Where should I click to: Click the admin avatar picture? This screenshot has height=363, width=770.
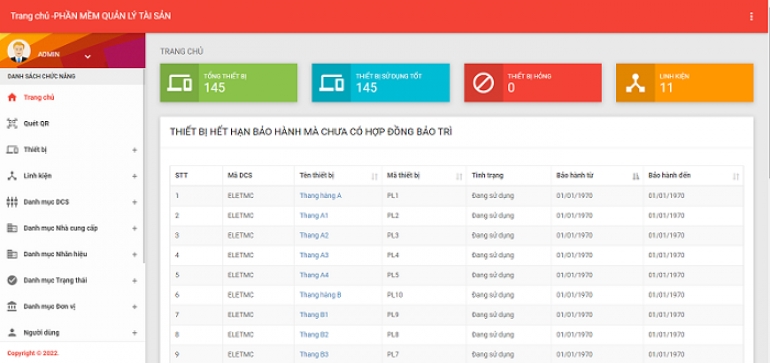[x=19, y=51]
